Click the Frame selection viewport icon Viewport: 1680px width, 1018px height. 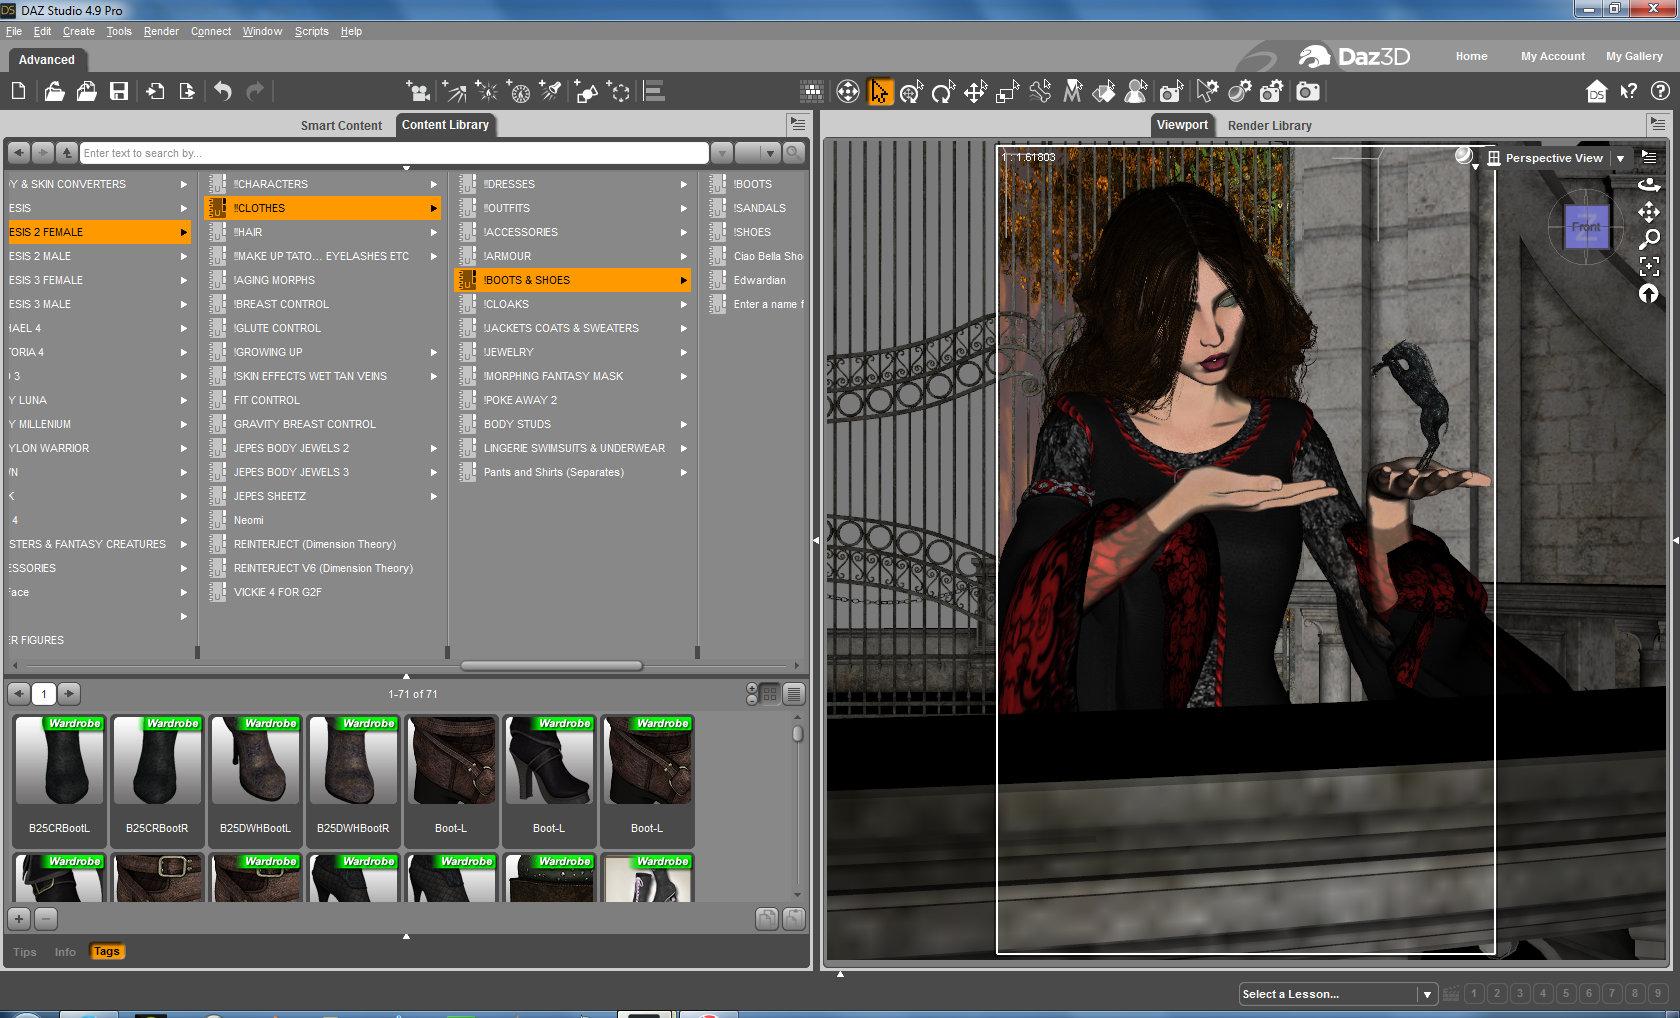pyautogui.click(x=1649, y=266)
